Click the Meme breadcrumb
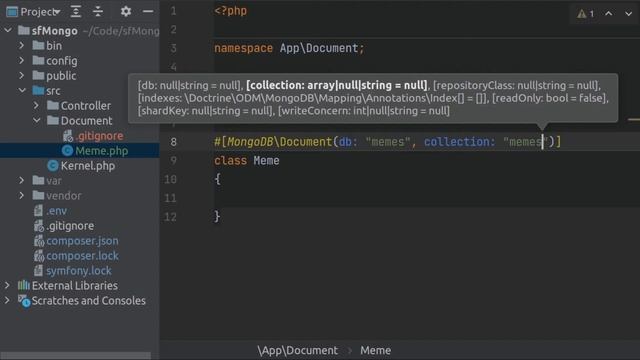640x360 pixels. (376, 350)
